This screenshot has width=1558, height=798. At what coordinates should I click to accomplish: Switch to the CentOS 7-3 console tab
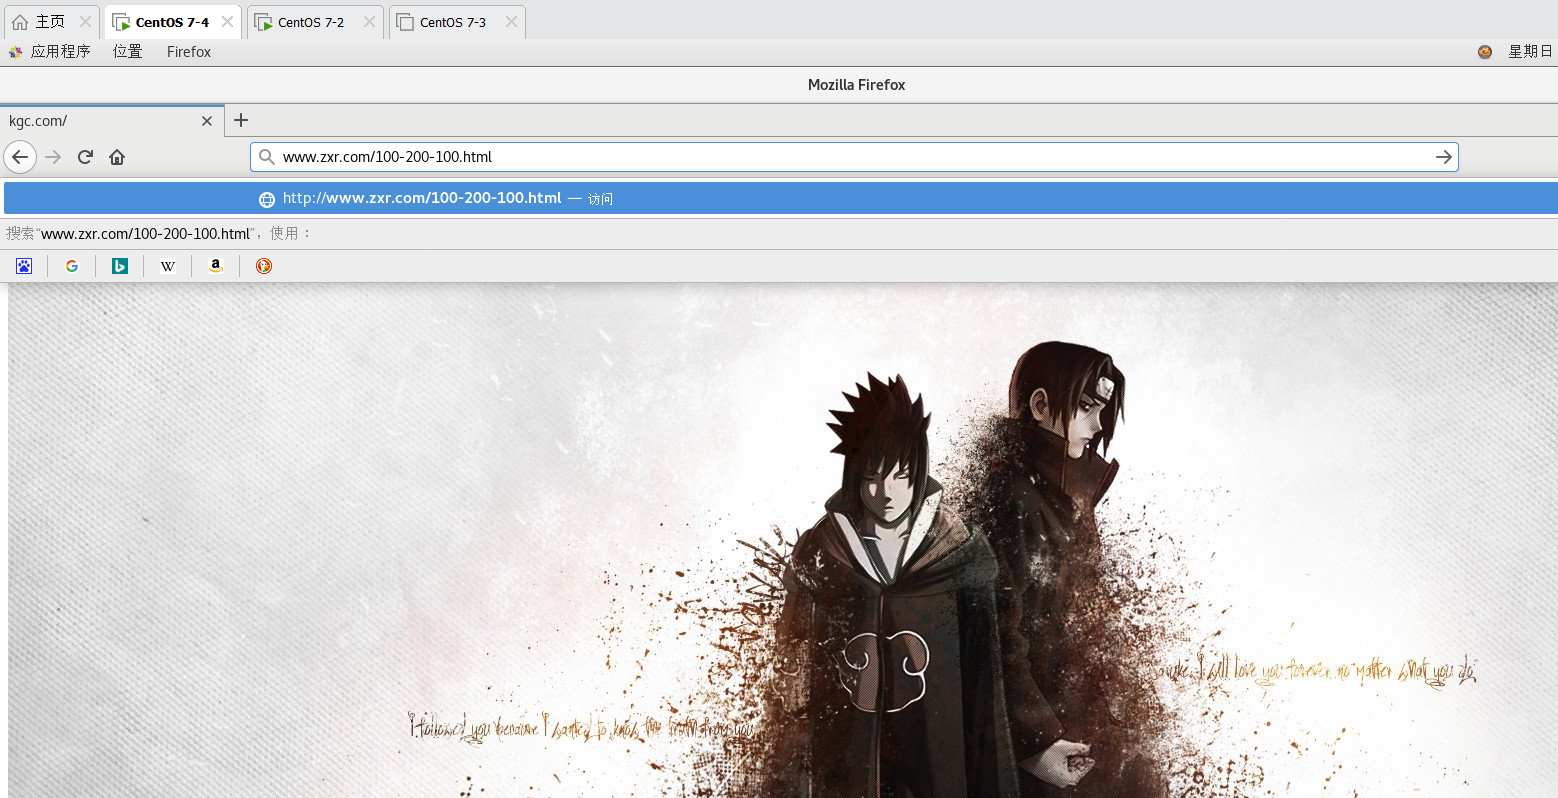pyautogui.click(x=448, y=21)
